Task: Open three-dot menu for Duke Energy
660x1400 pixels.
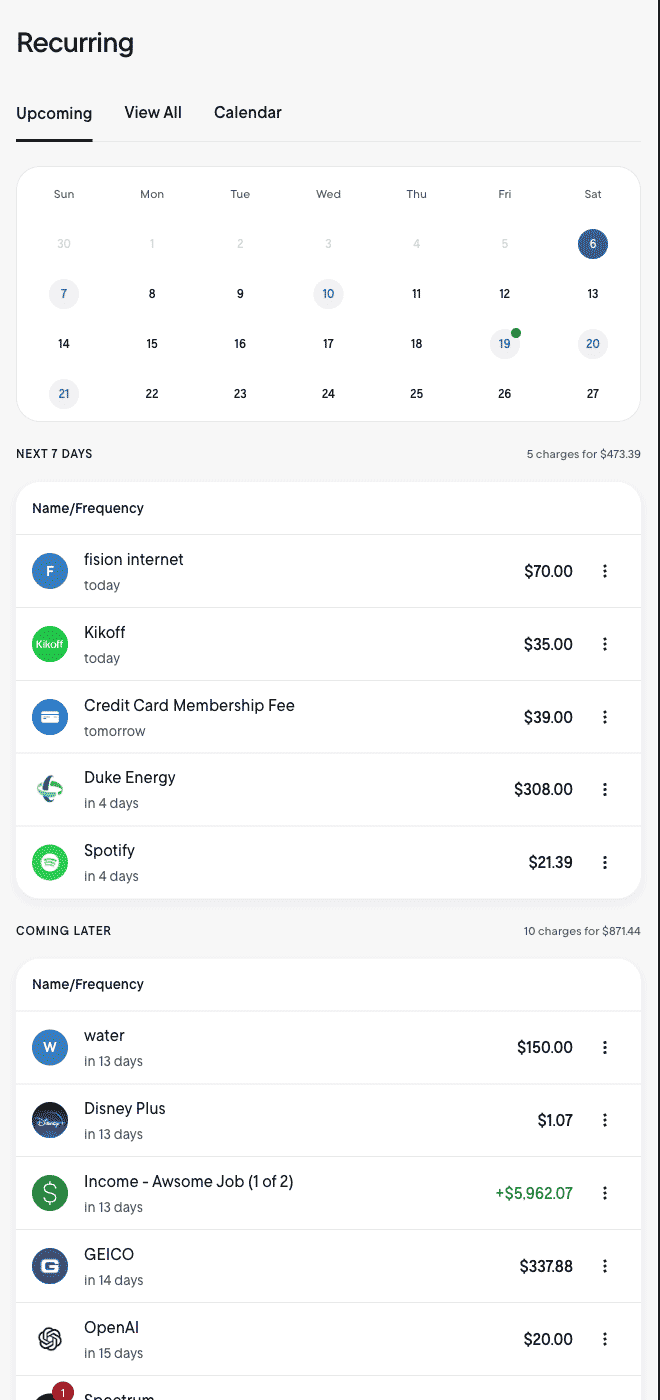Action: (605, 789)
